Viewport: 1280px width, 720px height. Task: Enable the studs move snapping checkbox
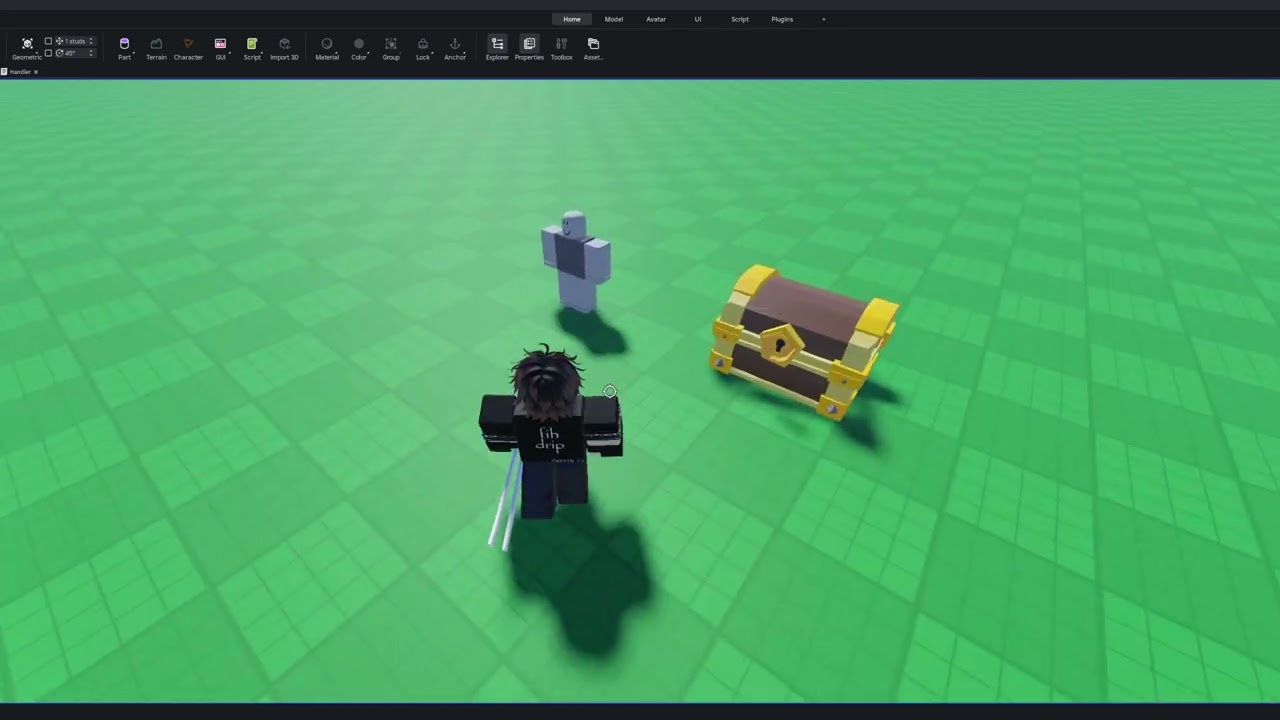pos(48,41)
